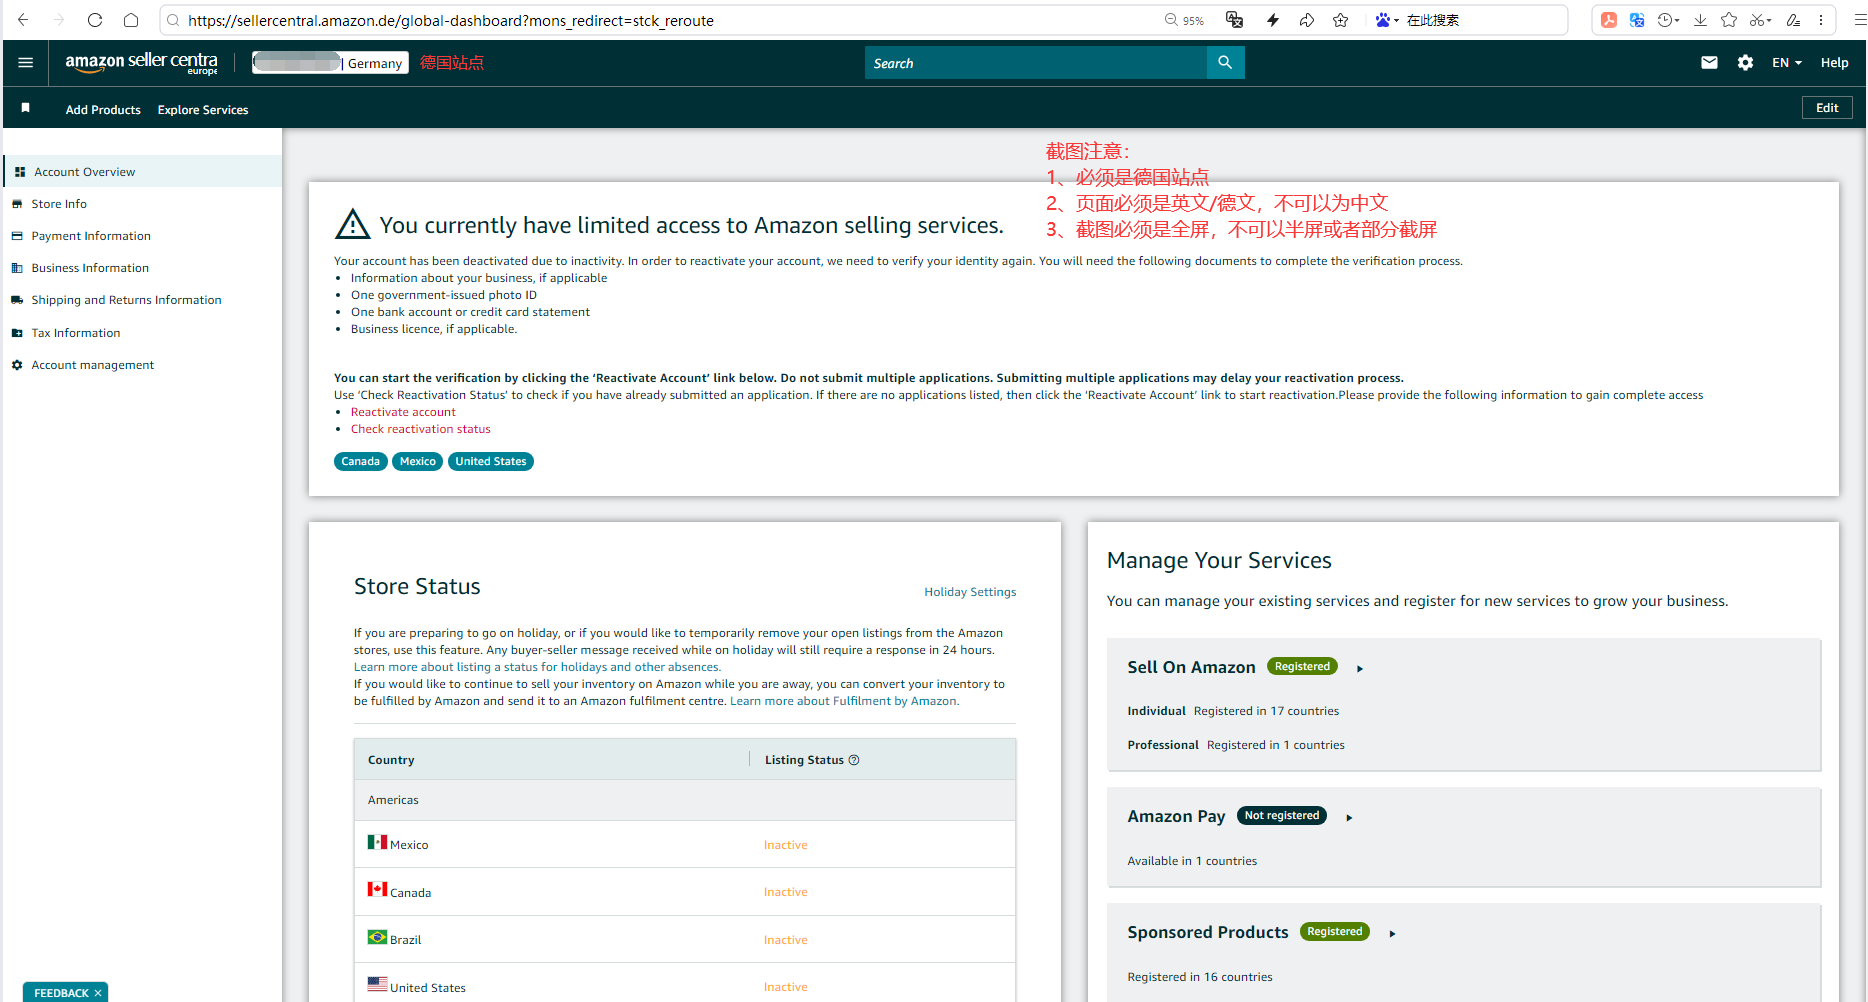Click the Sponsored Products Registered badge
Image resolution: width=1868 pixels, height=1002 pixels.
pyautogui.click(x=1334, y=931)
